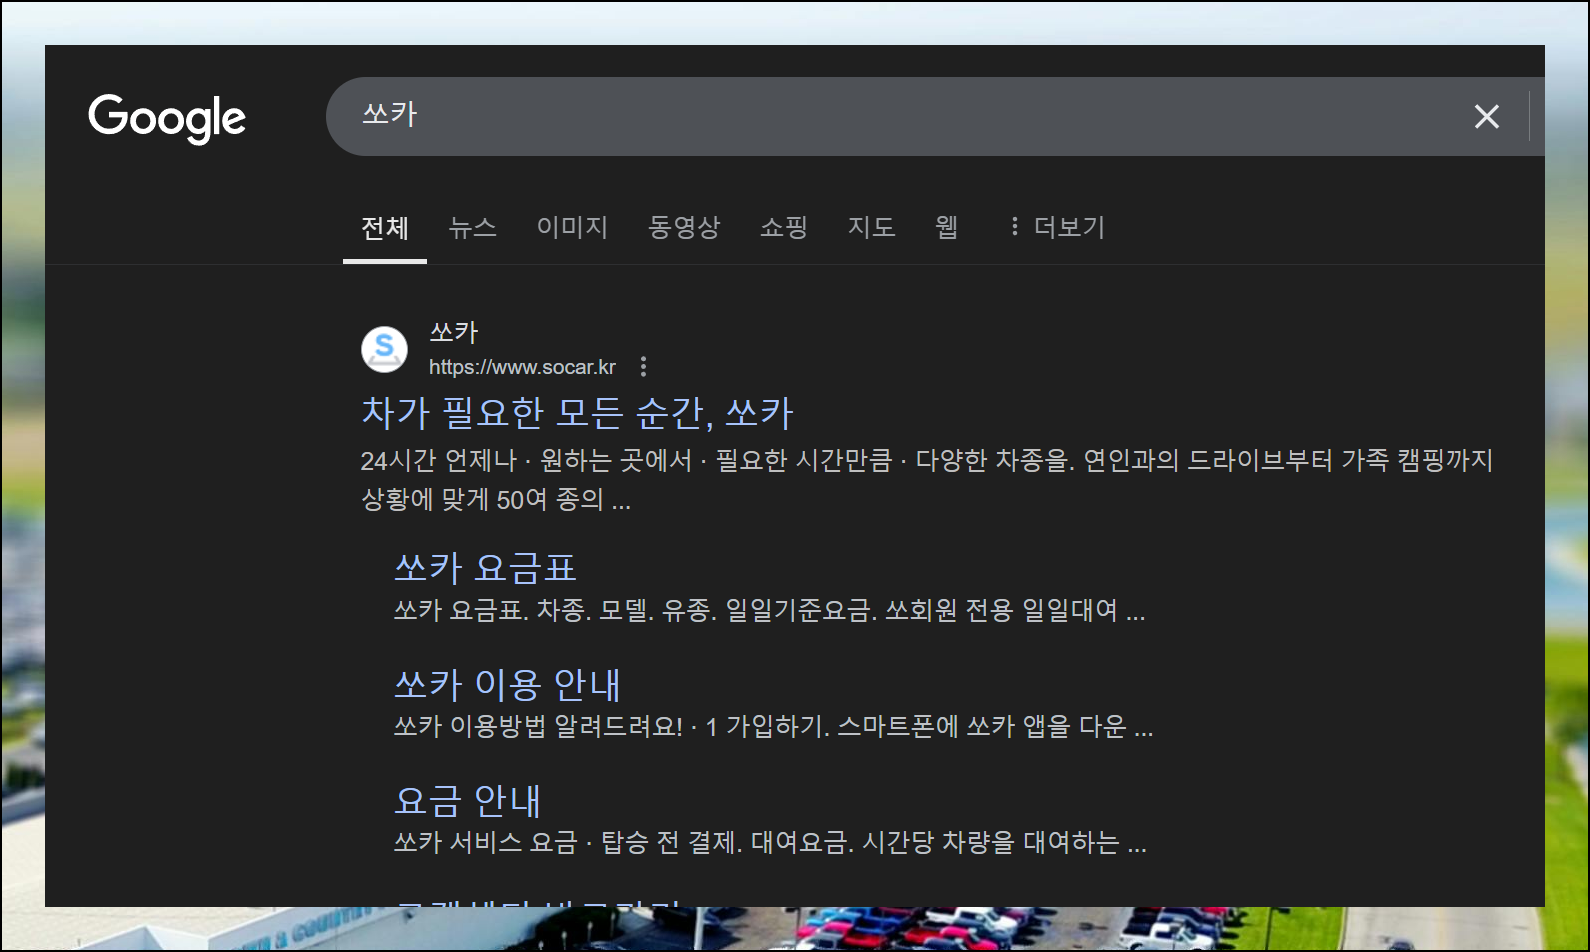Screen dimensions: 1590x952
Task: Click the snippet '쏘카 이용방법 알려드려요!'
Action: coord(773,726)
